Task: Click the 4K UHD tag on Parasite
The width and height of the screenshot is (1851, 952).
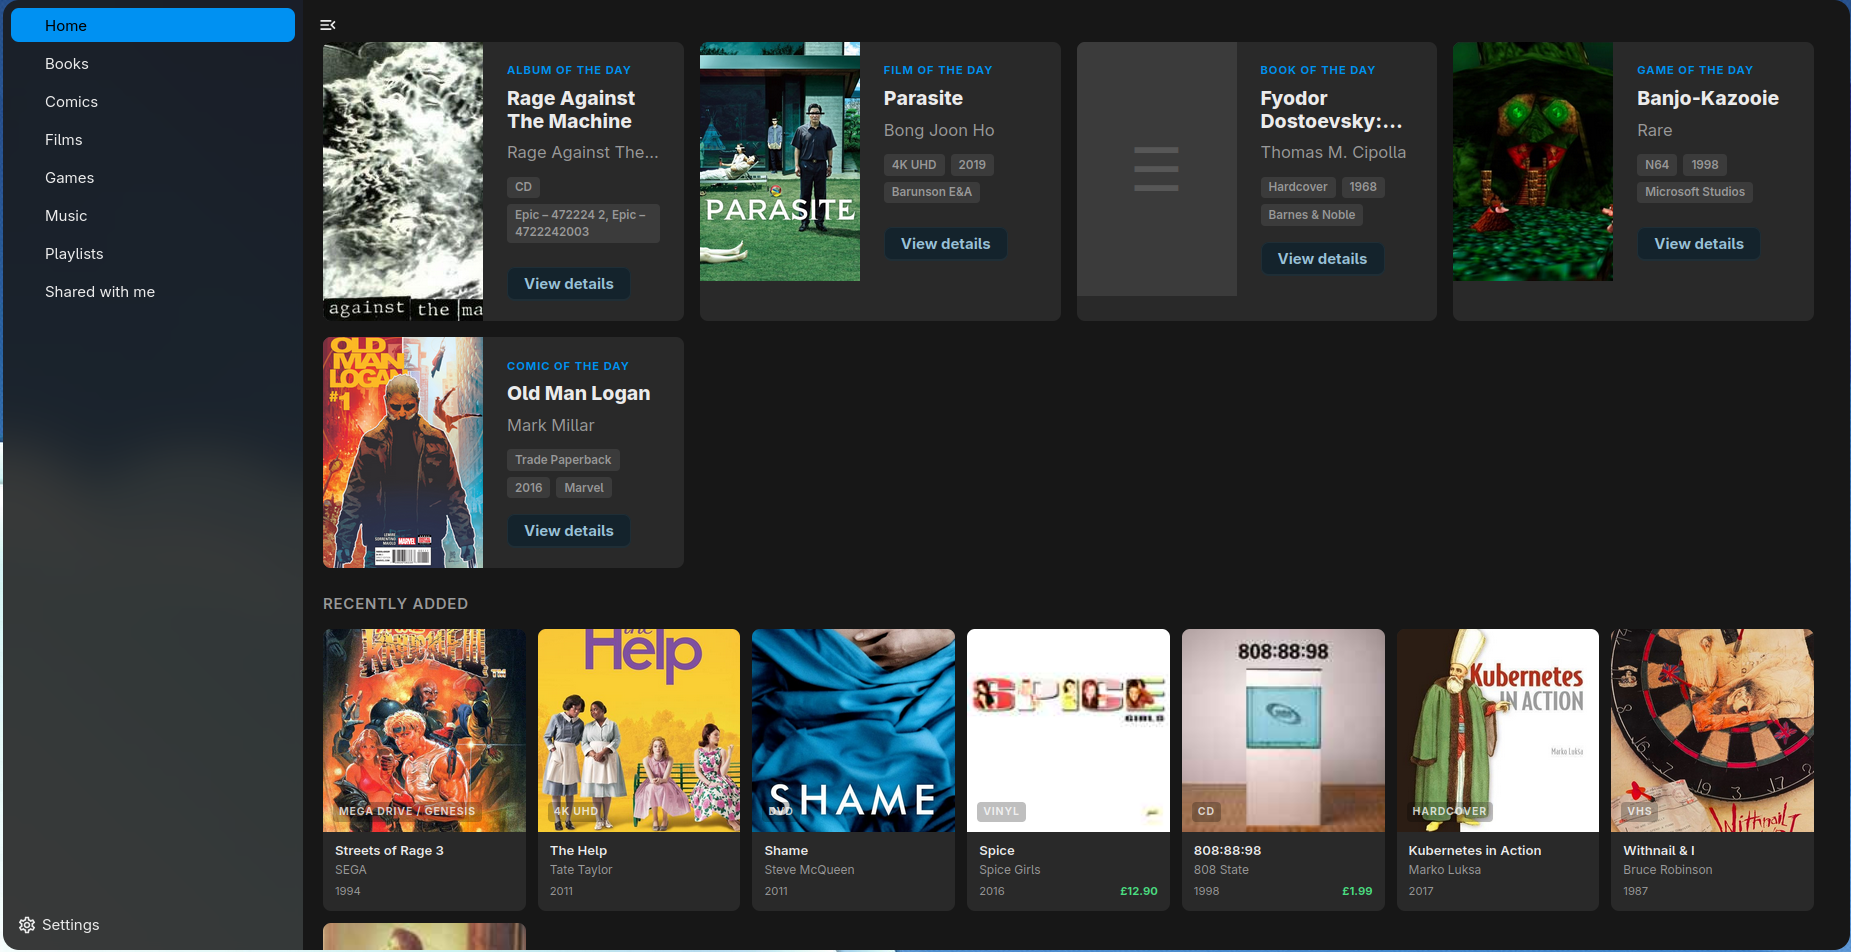Action: pyautogui.click(x=914, y=165)
